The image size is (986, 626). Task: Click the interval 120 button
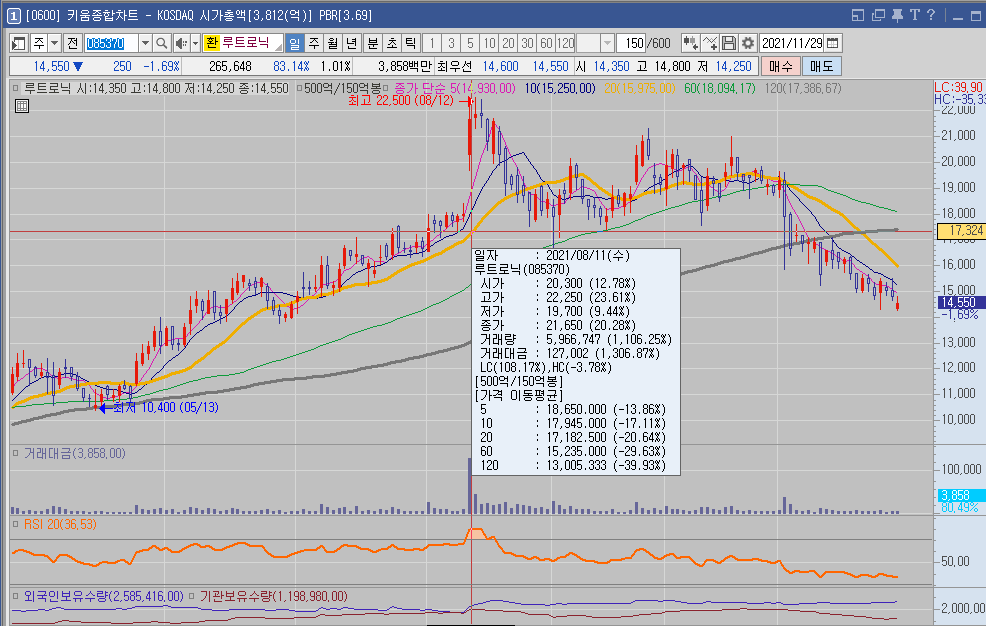pyautogui.click(x=565, y=43)
